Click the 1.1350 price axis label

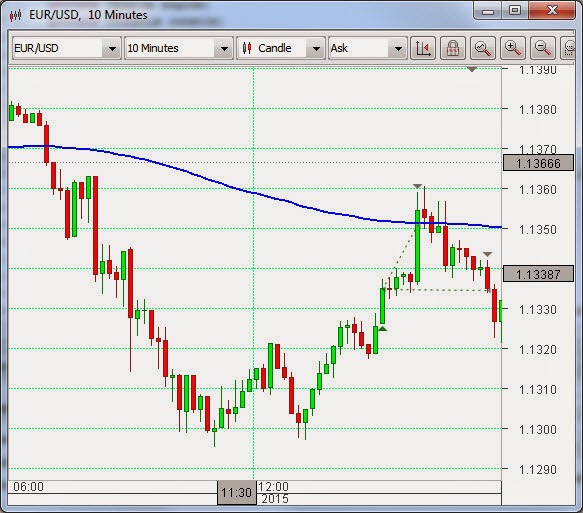(x=538, y=230)
